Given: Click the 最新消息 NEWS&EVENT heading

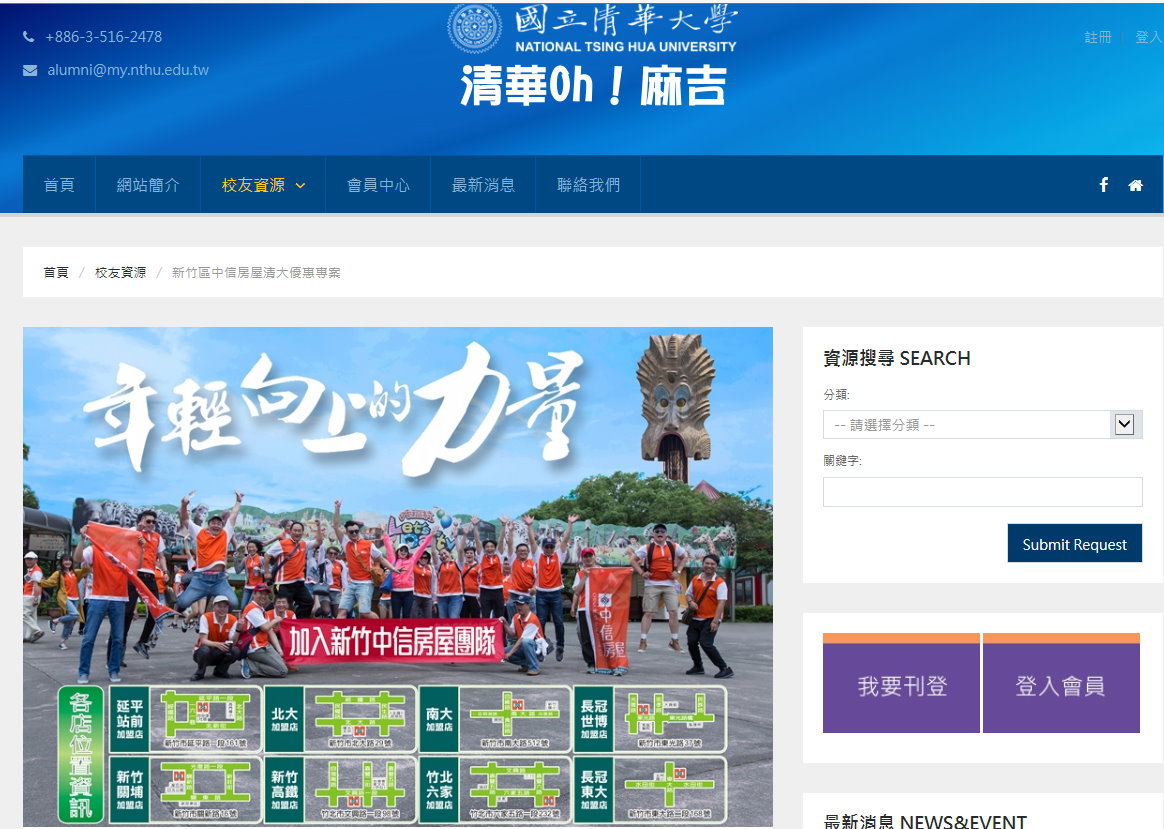Looking at the screenshot, I should [925, 821].
